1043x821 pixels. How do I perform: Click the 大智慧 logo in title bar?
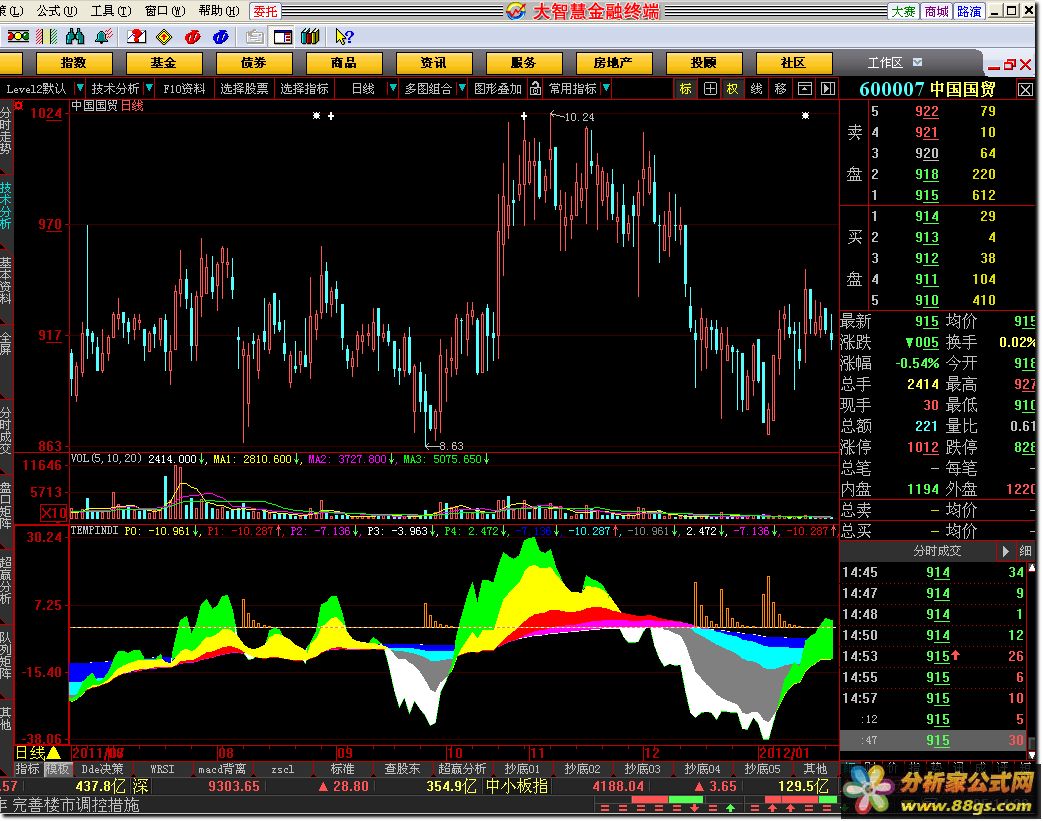(x=516, y=11)
